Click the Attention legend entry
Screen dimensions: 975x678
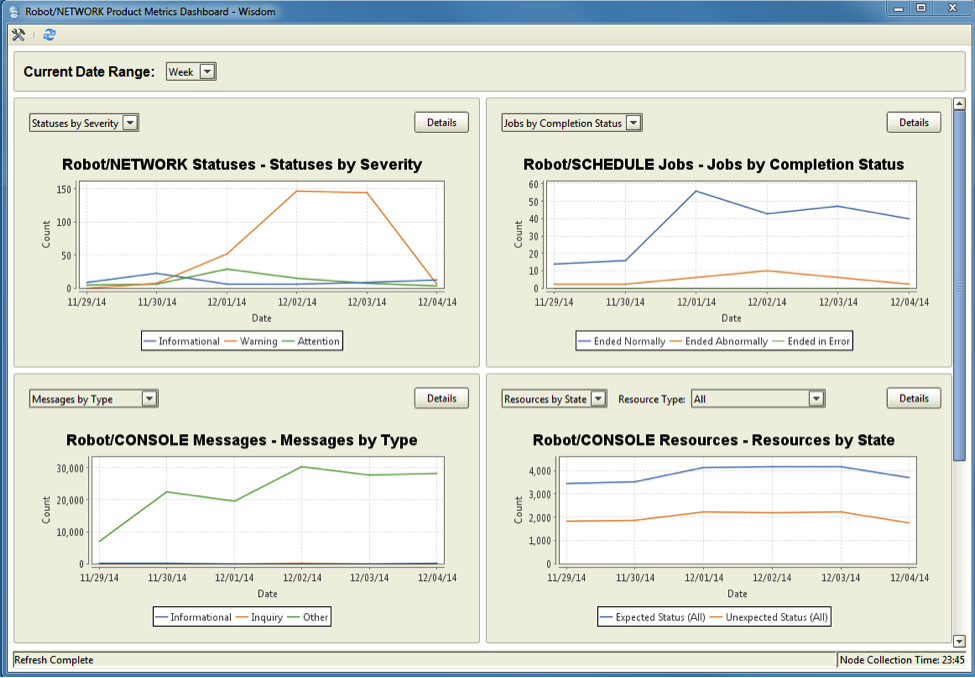(312, 341)
